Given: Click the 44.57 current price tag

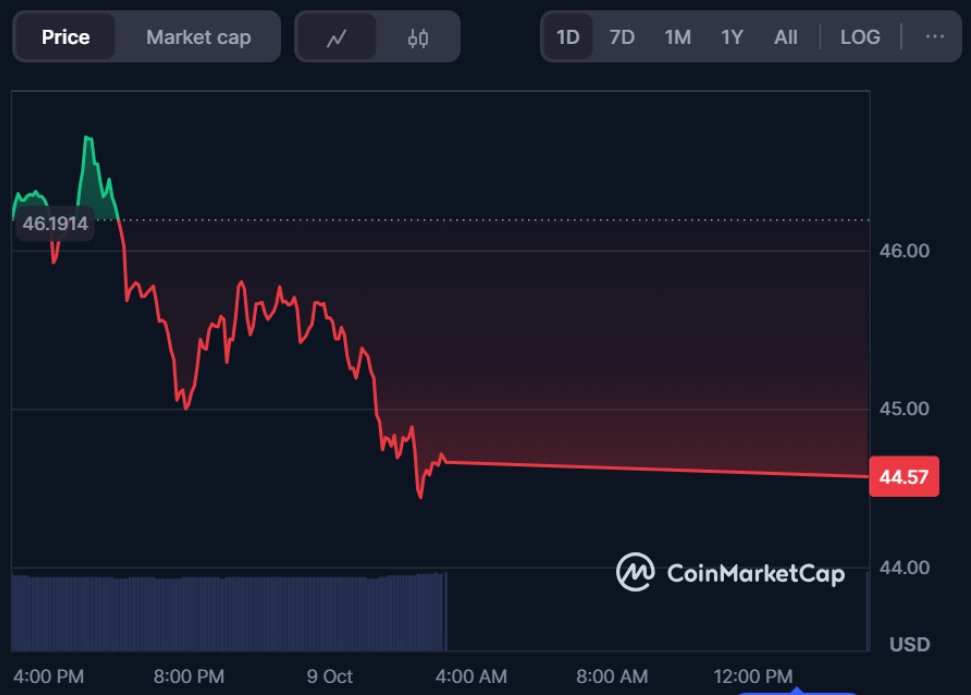Looking at the screenshot, I should [x=904, y=478].
